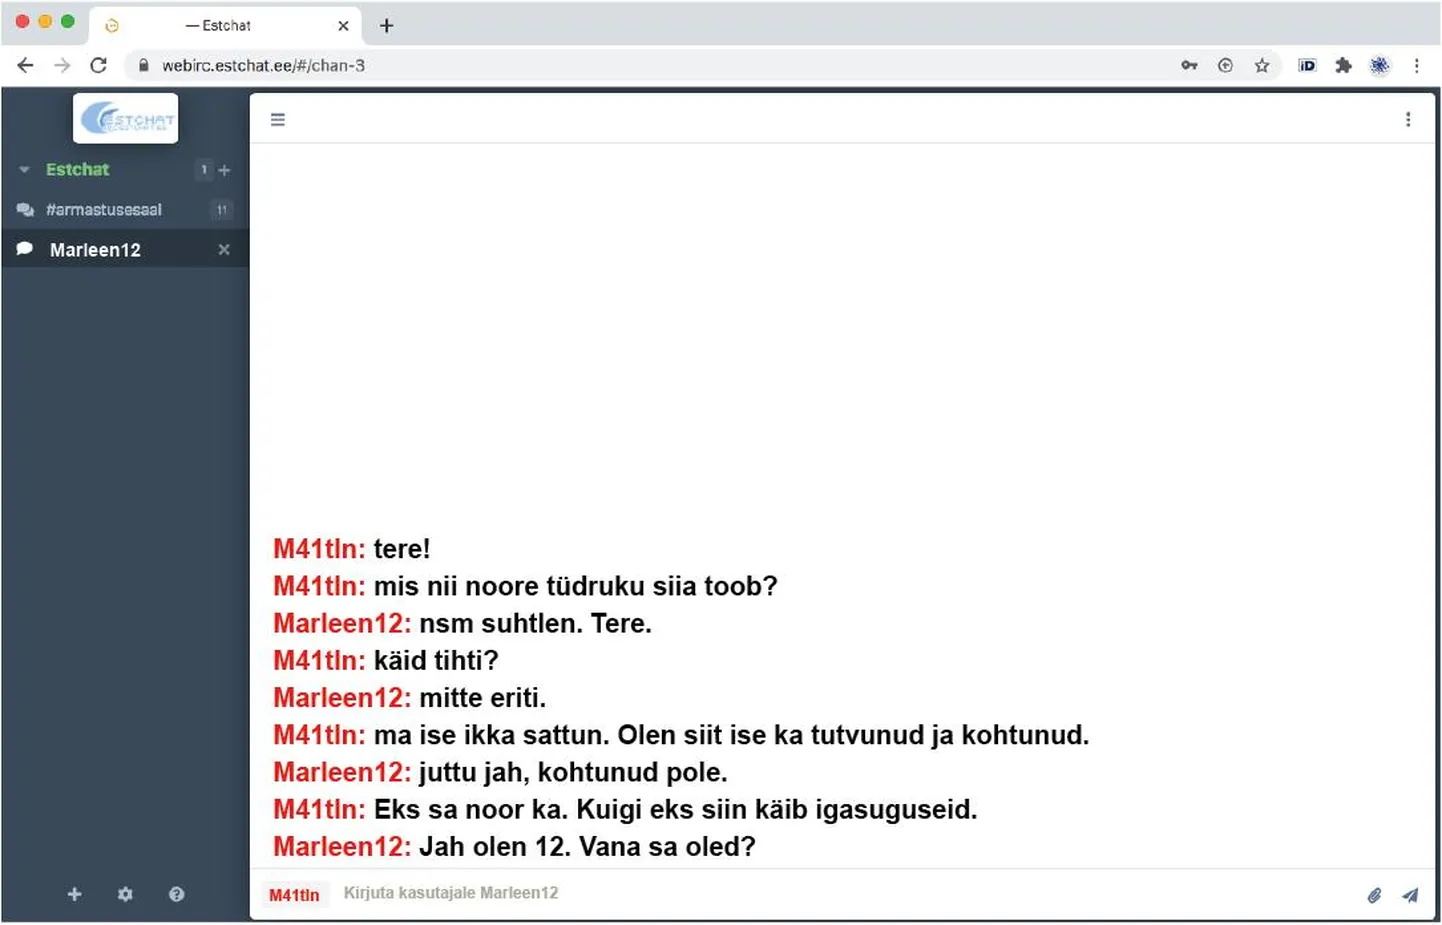Open help question mark icon
The width and height of the screenshot is (1442, 925).
click(176, 894)
